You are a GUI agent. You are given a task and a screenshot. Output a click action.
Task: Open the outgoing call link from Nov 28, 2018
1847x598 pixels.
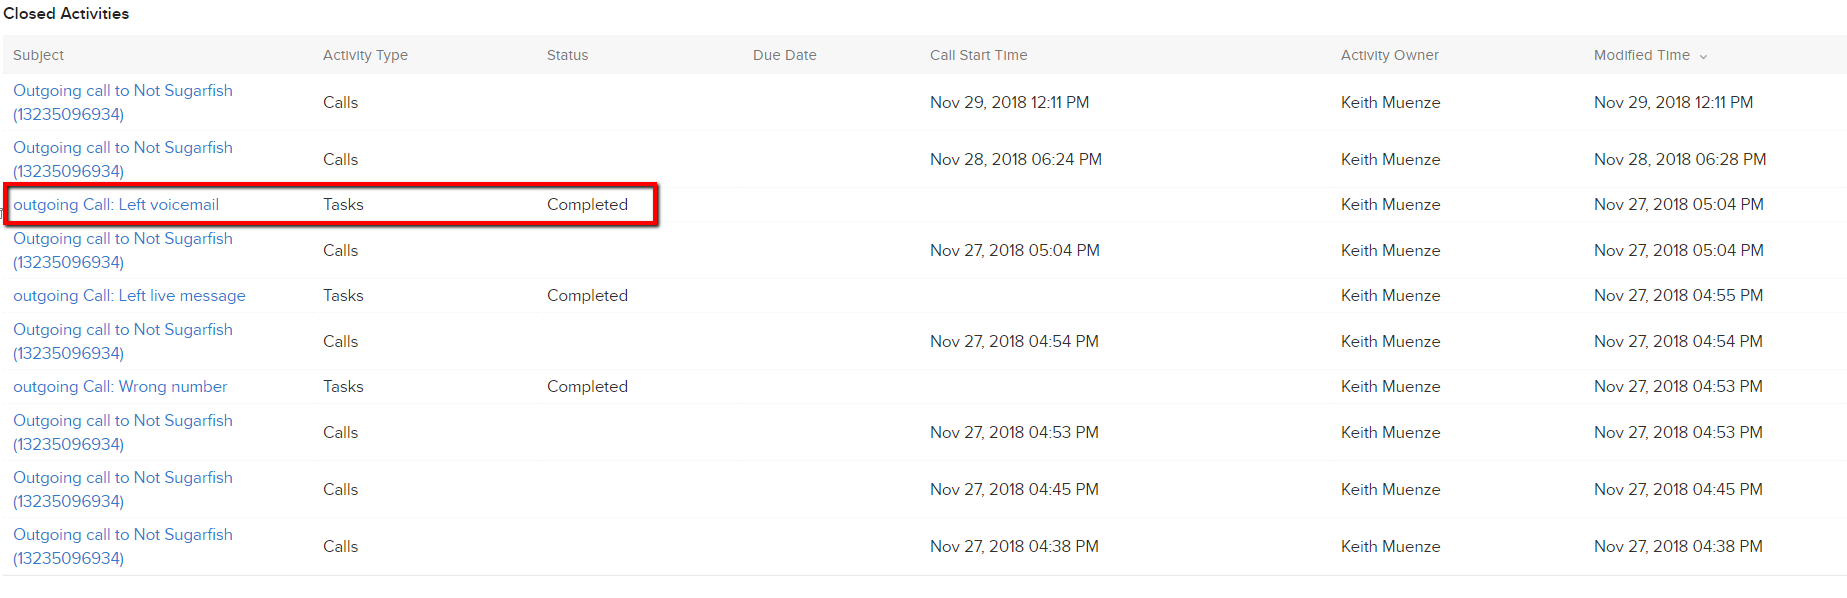pyautogui.click(x=122, y=148)
